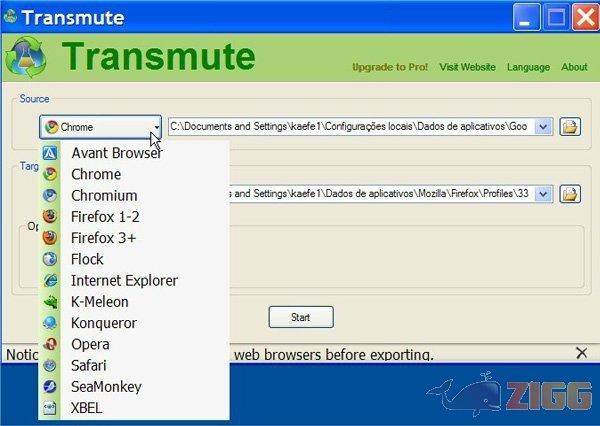The image size is (600, 426).
Task: Click the Avant Browser icon in list
Action: [50, 153]
